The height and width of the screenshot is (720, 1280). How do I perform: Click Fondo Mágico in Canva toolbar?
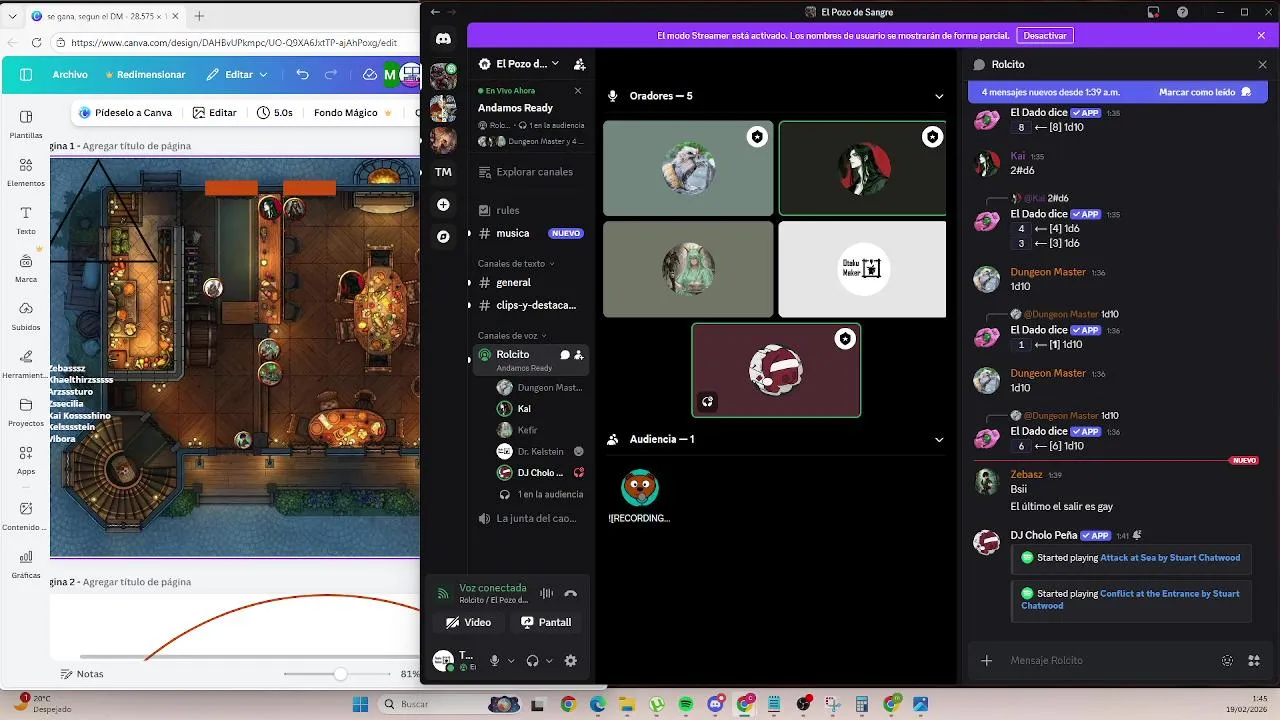point(353,113)
